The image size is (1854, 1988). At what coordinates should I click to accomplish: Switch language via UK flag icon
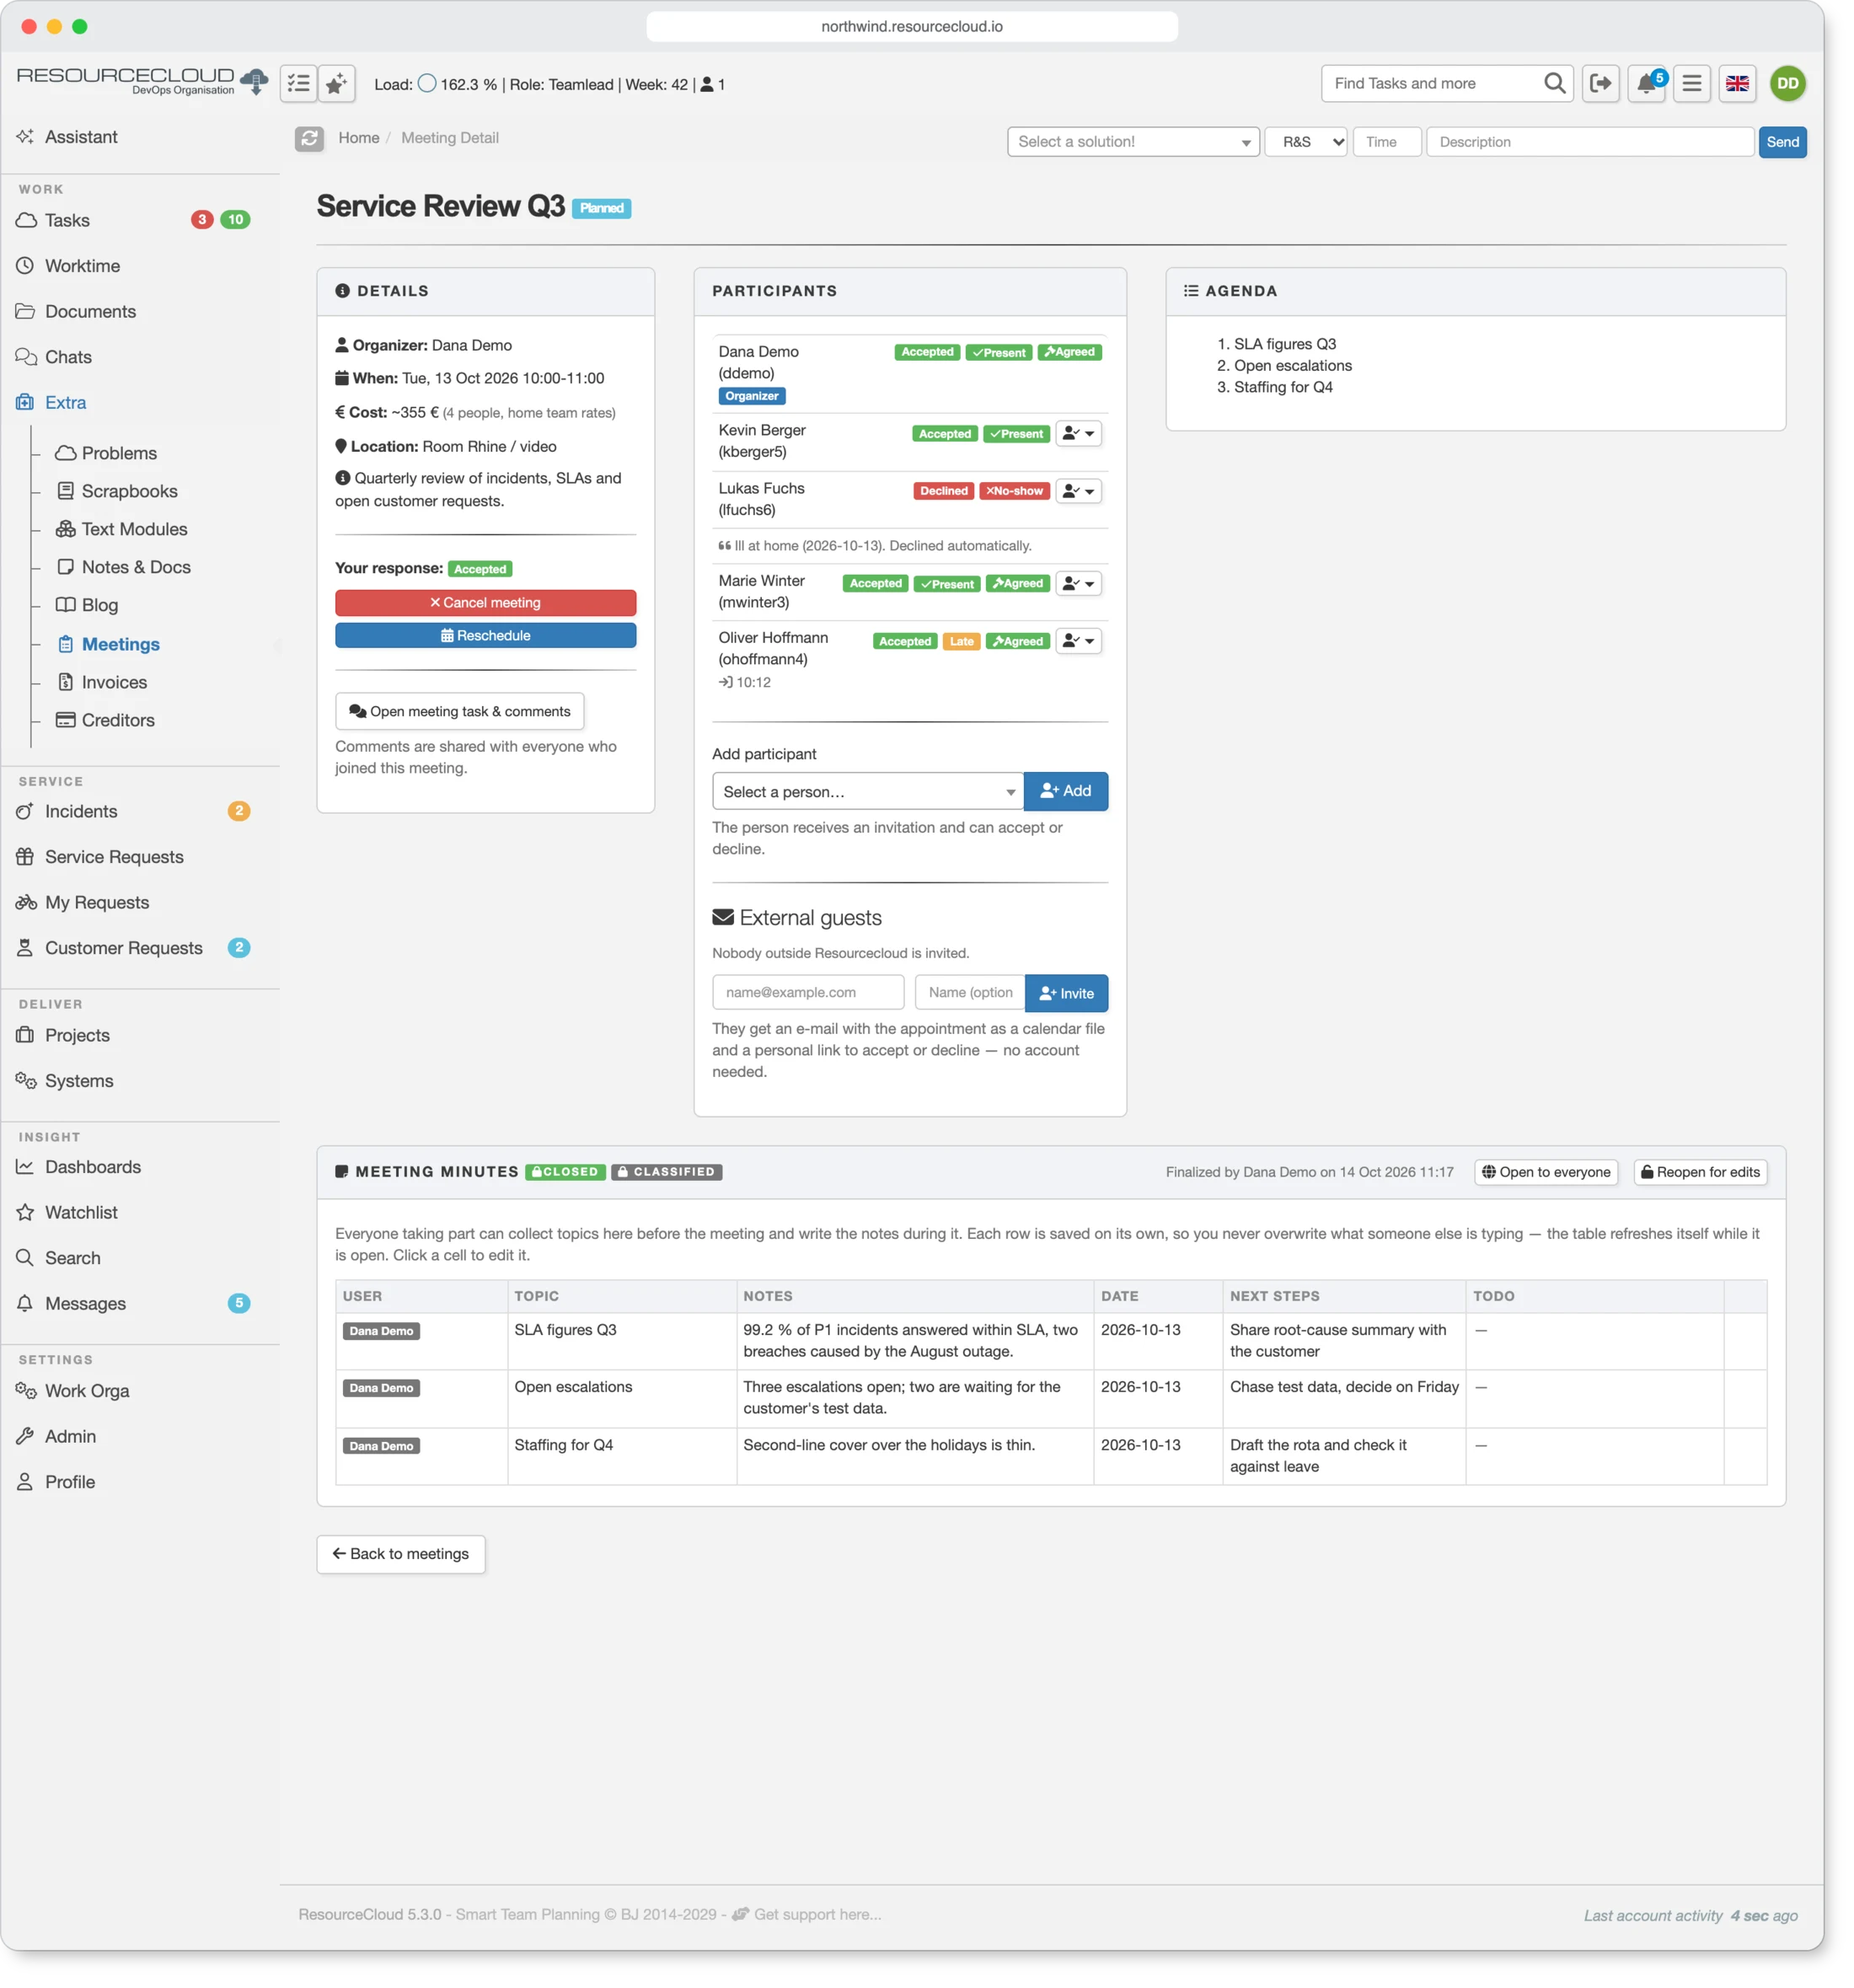point(1738,84)
